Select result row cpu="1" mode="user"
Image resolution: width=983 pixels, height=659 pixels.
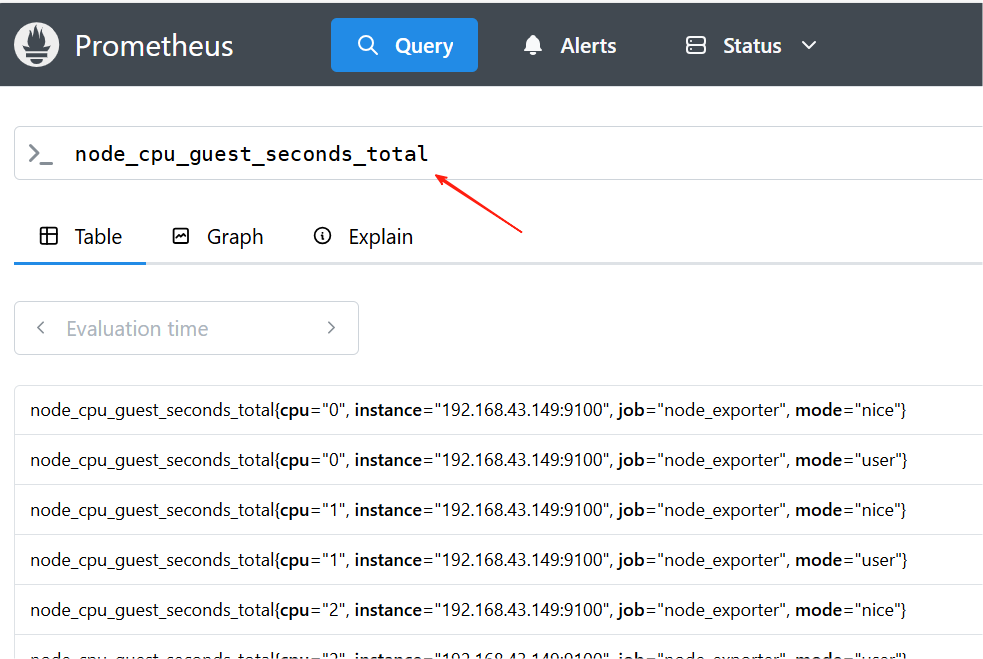tap(498, 560)
